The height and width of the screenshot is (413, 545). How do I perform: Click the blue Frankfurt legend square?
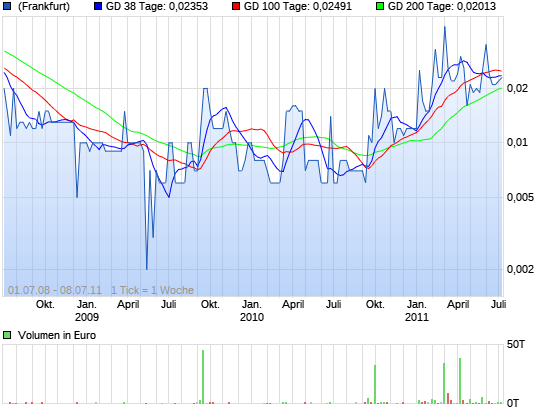7,6
